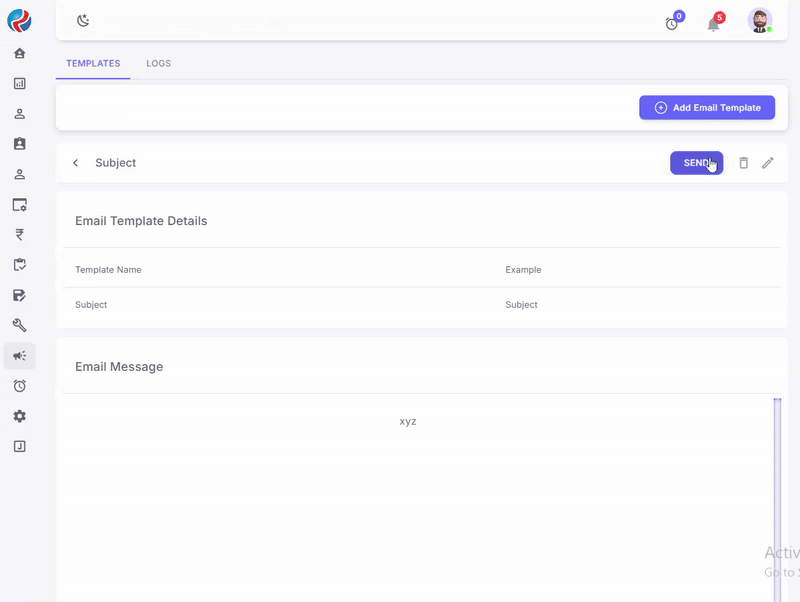
Task: Toggle dark mode with moon icon
Action: click(x=83, y=21)
